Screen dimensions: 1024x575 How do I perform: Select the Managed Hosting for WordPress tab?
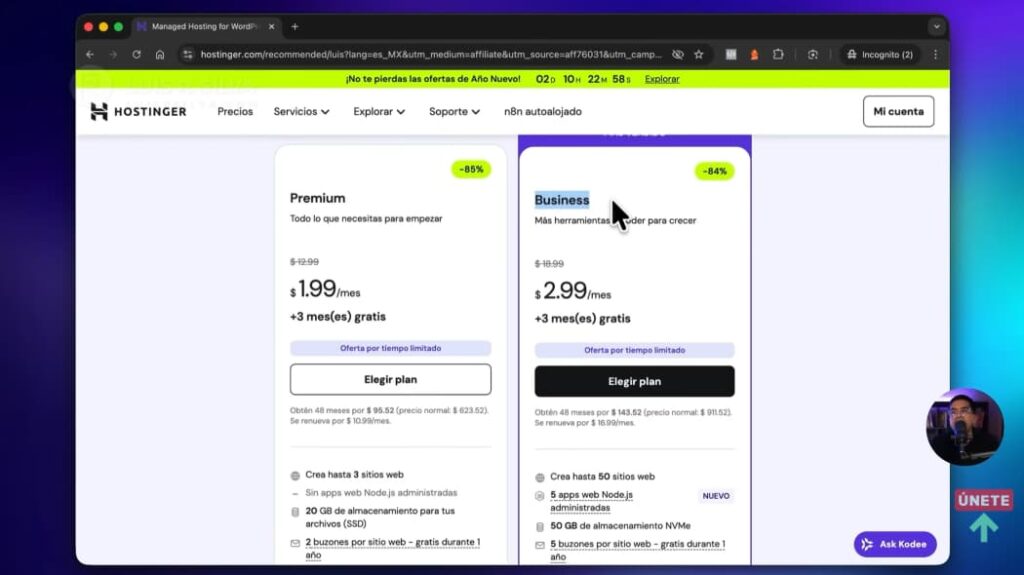pos(204,27)
